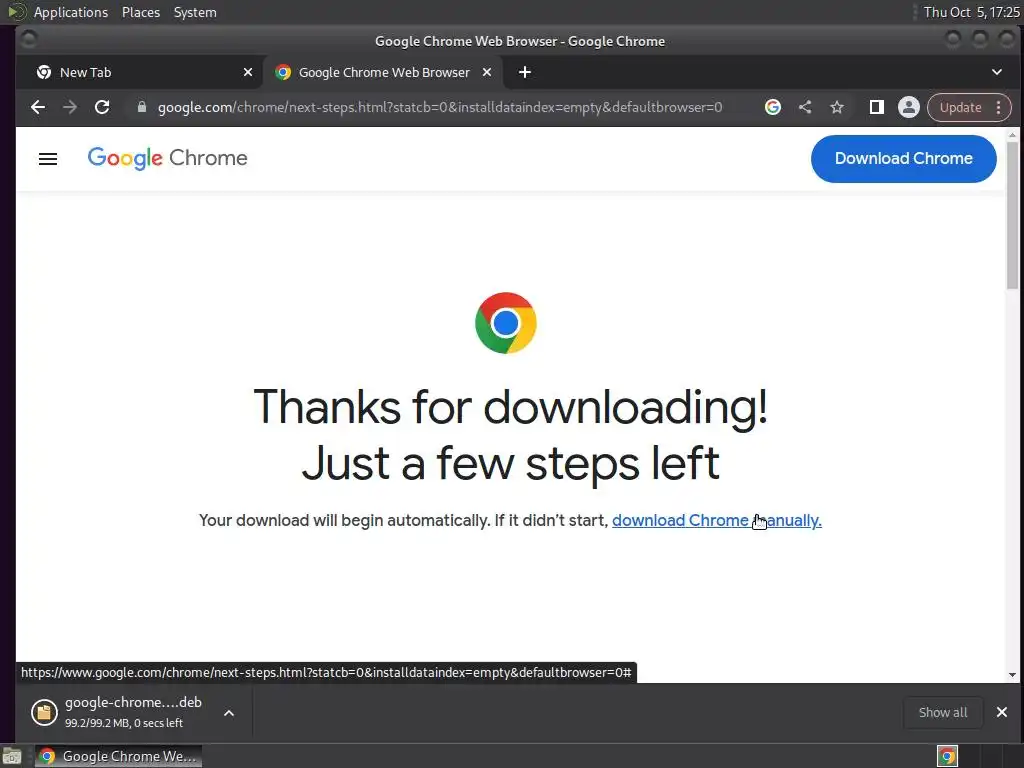The height and width of the screenshot is (768, 1024).
Task: Click the large Chrome logo image
Action: pos(505,323)
